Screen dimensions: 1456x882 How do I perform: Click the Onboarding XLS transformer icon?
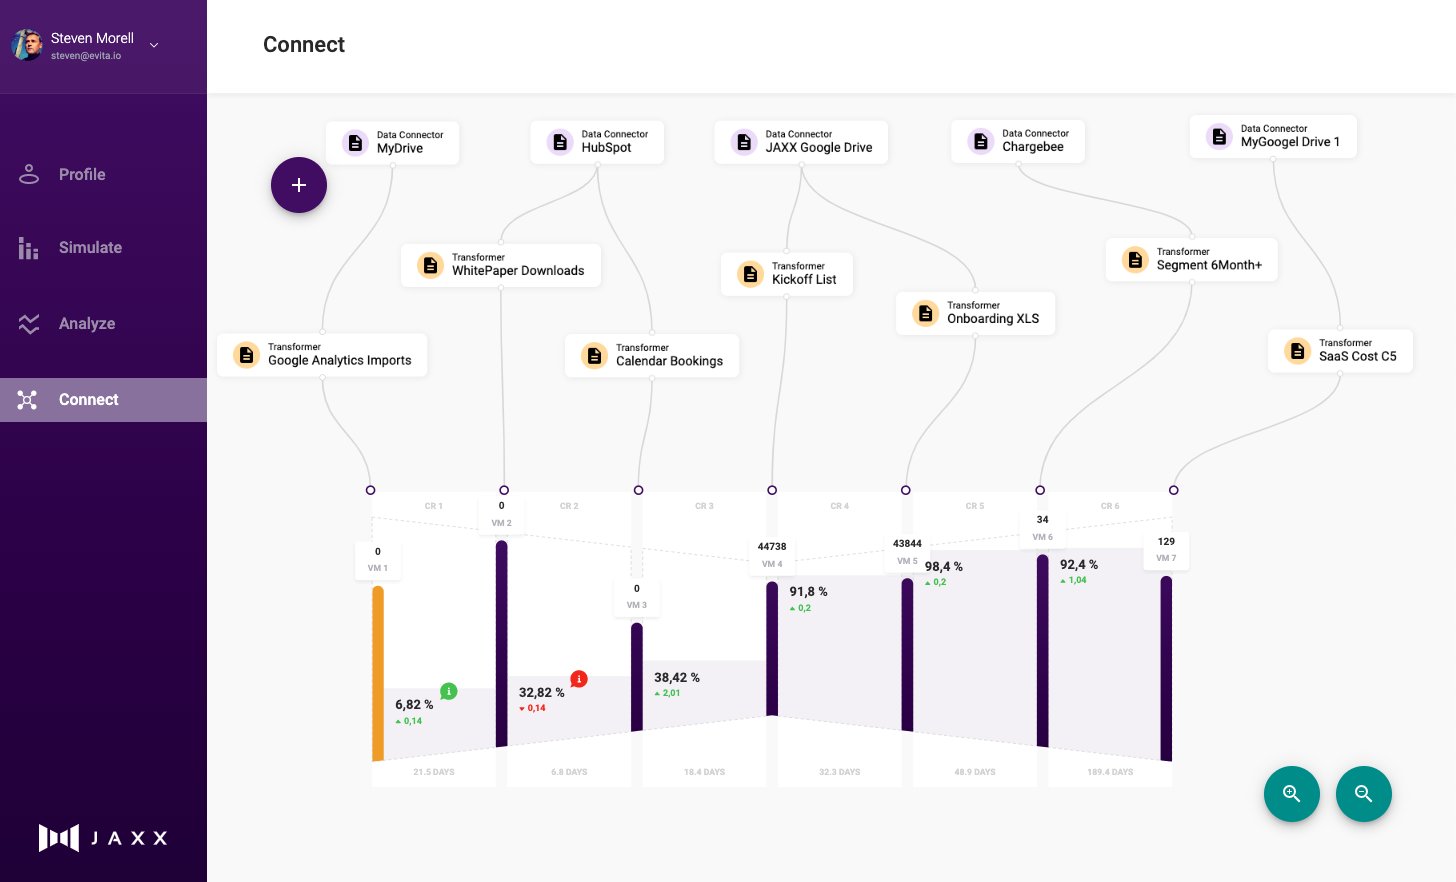(x=925, y=313)
